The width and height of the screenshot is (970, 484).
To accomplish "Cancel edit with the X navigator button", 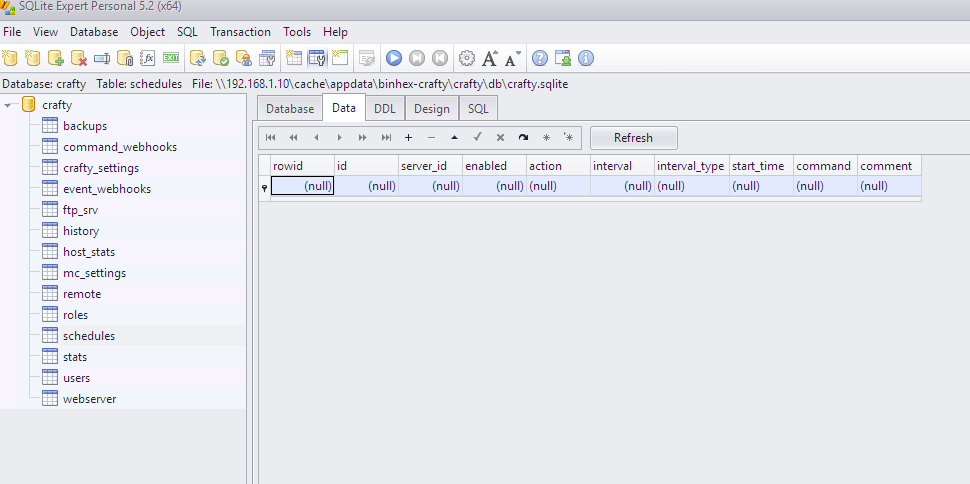I will 500,137.
